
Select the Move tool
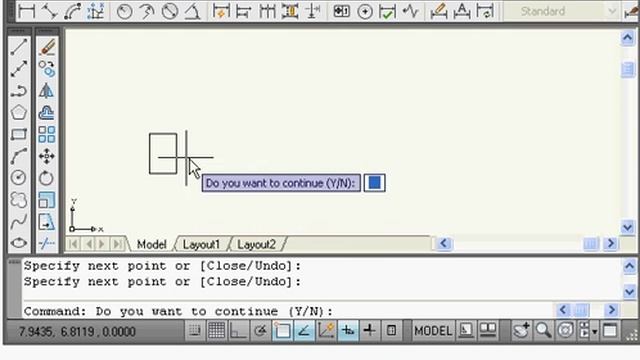pos(47,156)
